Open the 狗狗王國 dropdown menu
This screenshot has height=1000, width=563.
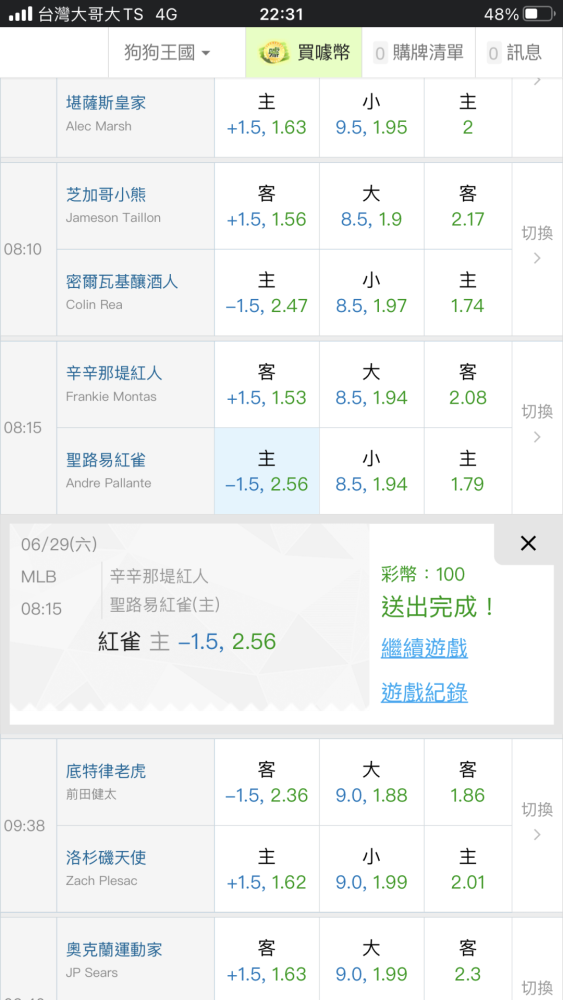pos(167,52)
